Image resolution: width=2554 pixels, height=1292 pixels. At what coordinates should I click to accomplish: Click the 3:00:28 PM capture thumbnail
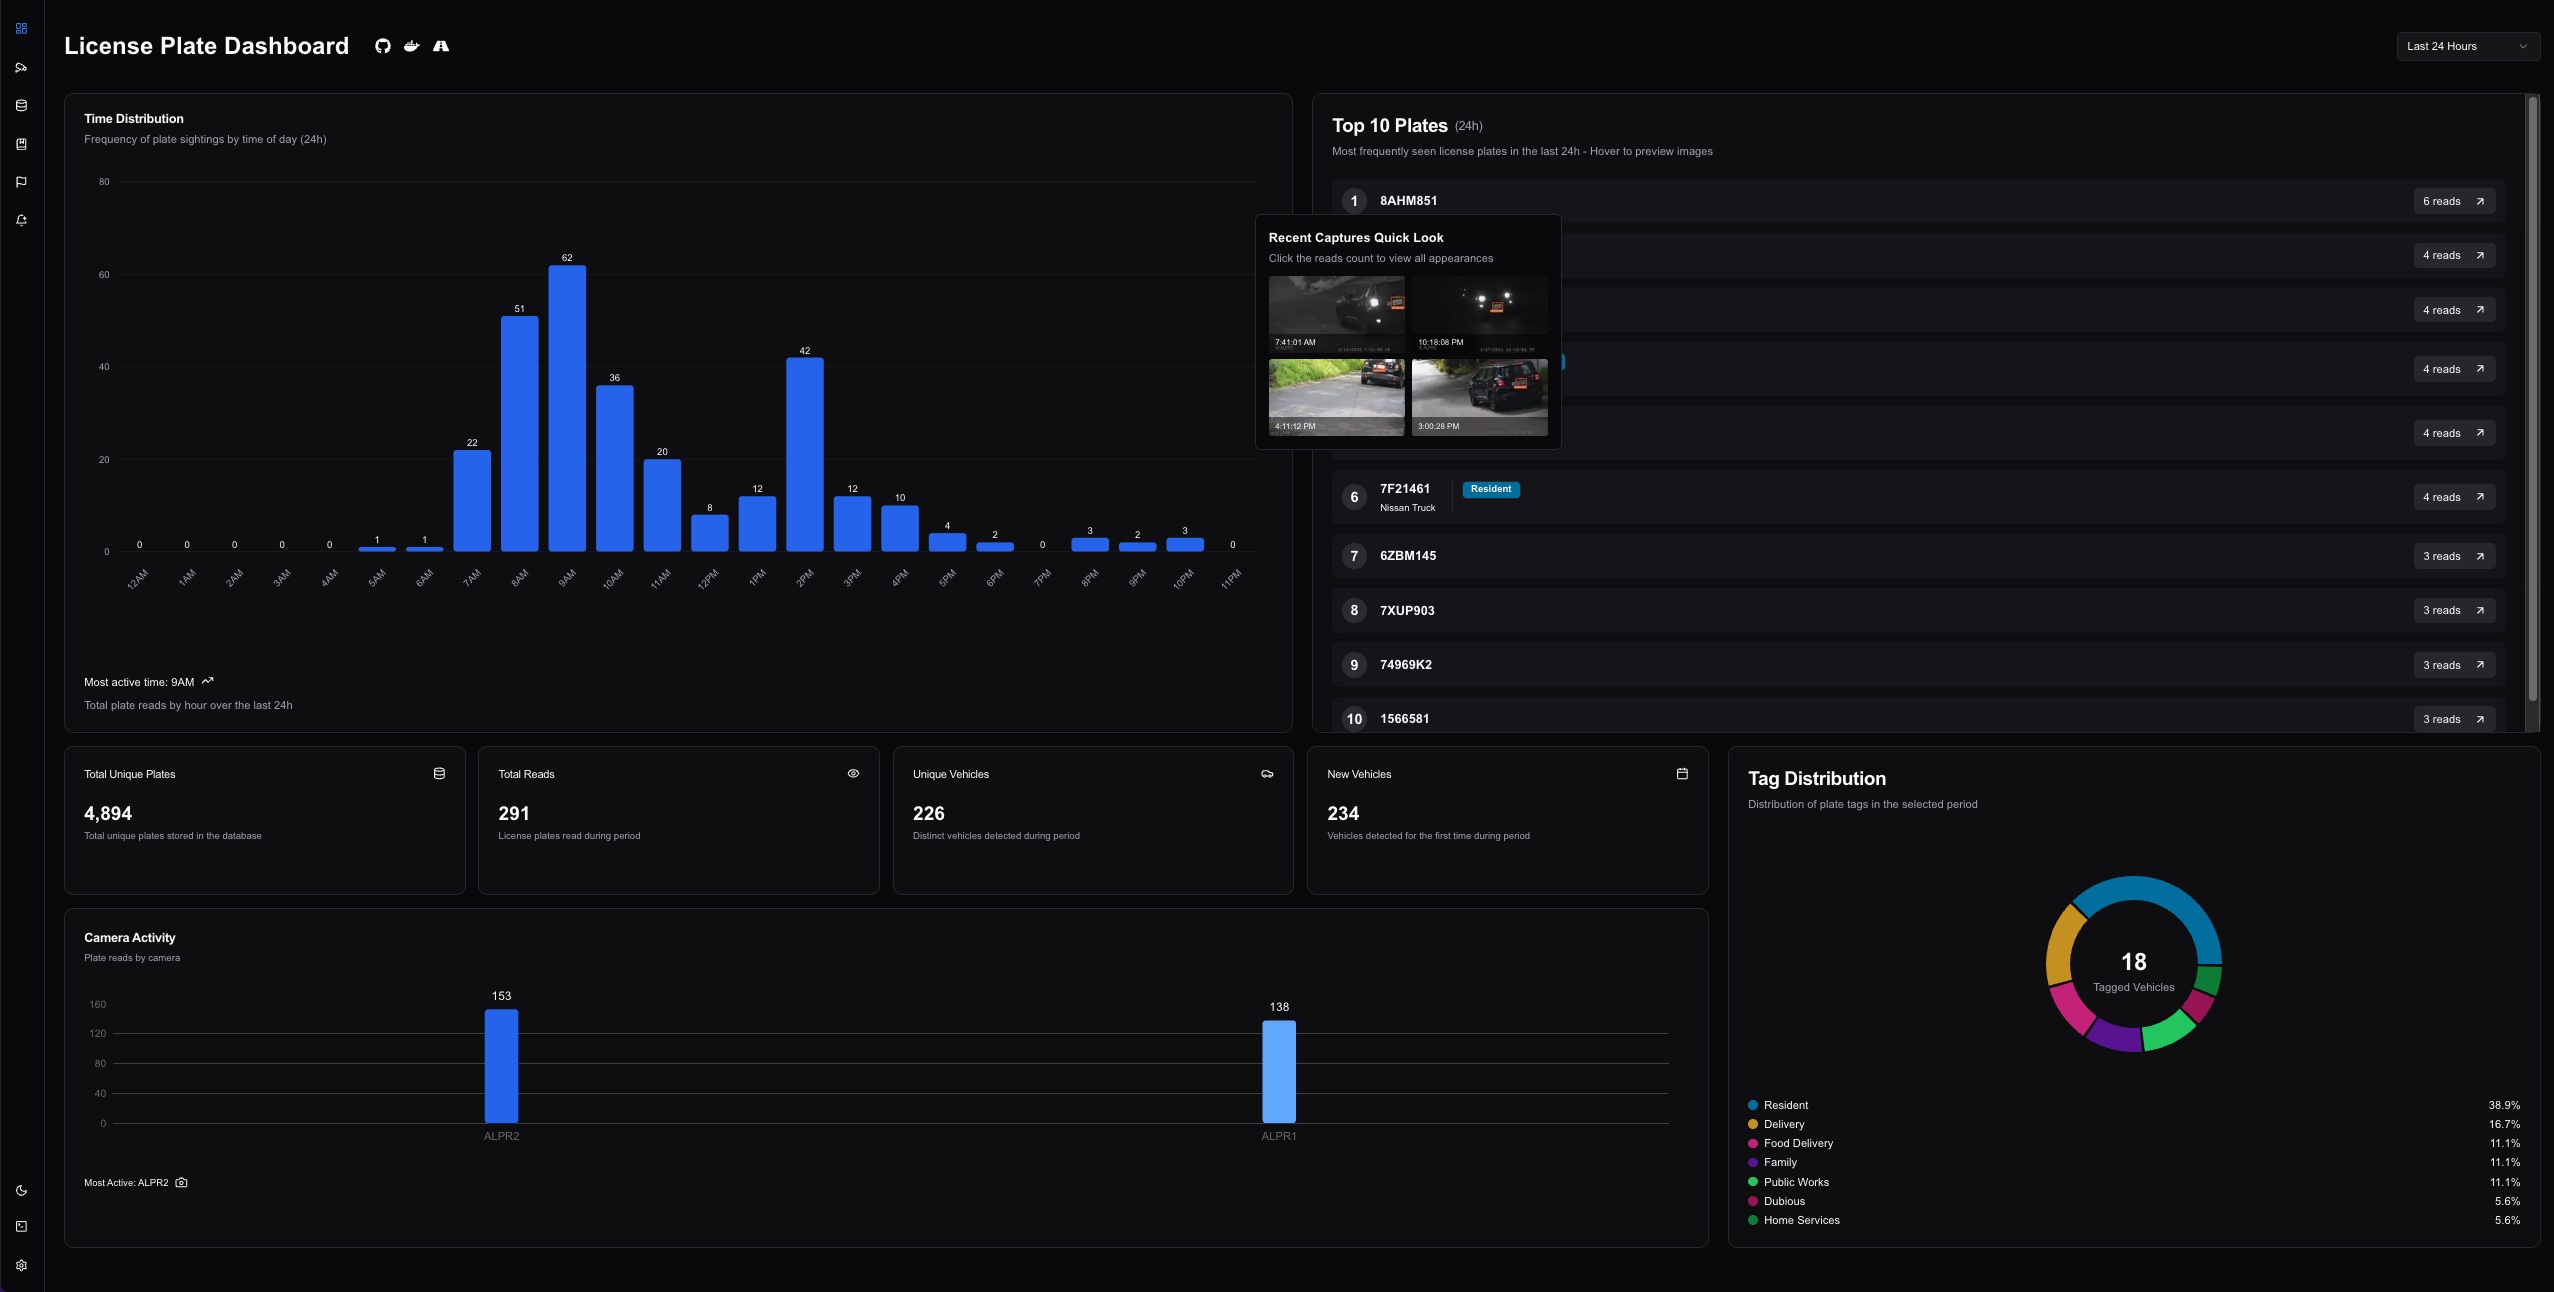(1479, 397)
